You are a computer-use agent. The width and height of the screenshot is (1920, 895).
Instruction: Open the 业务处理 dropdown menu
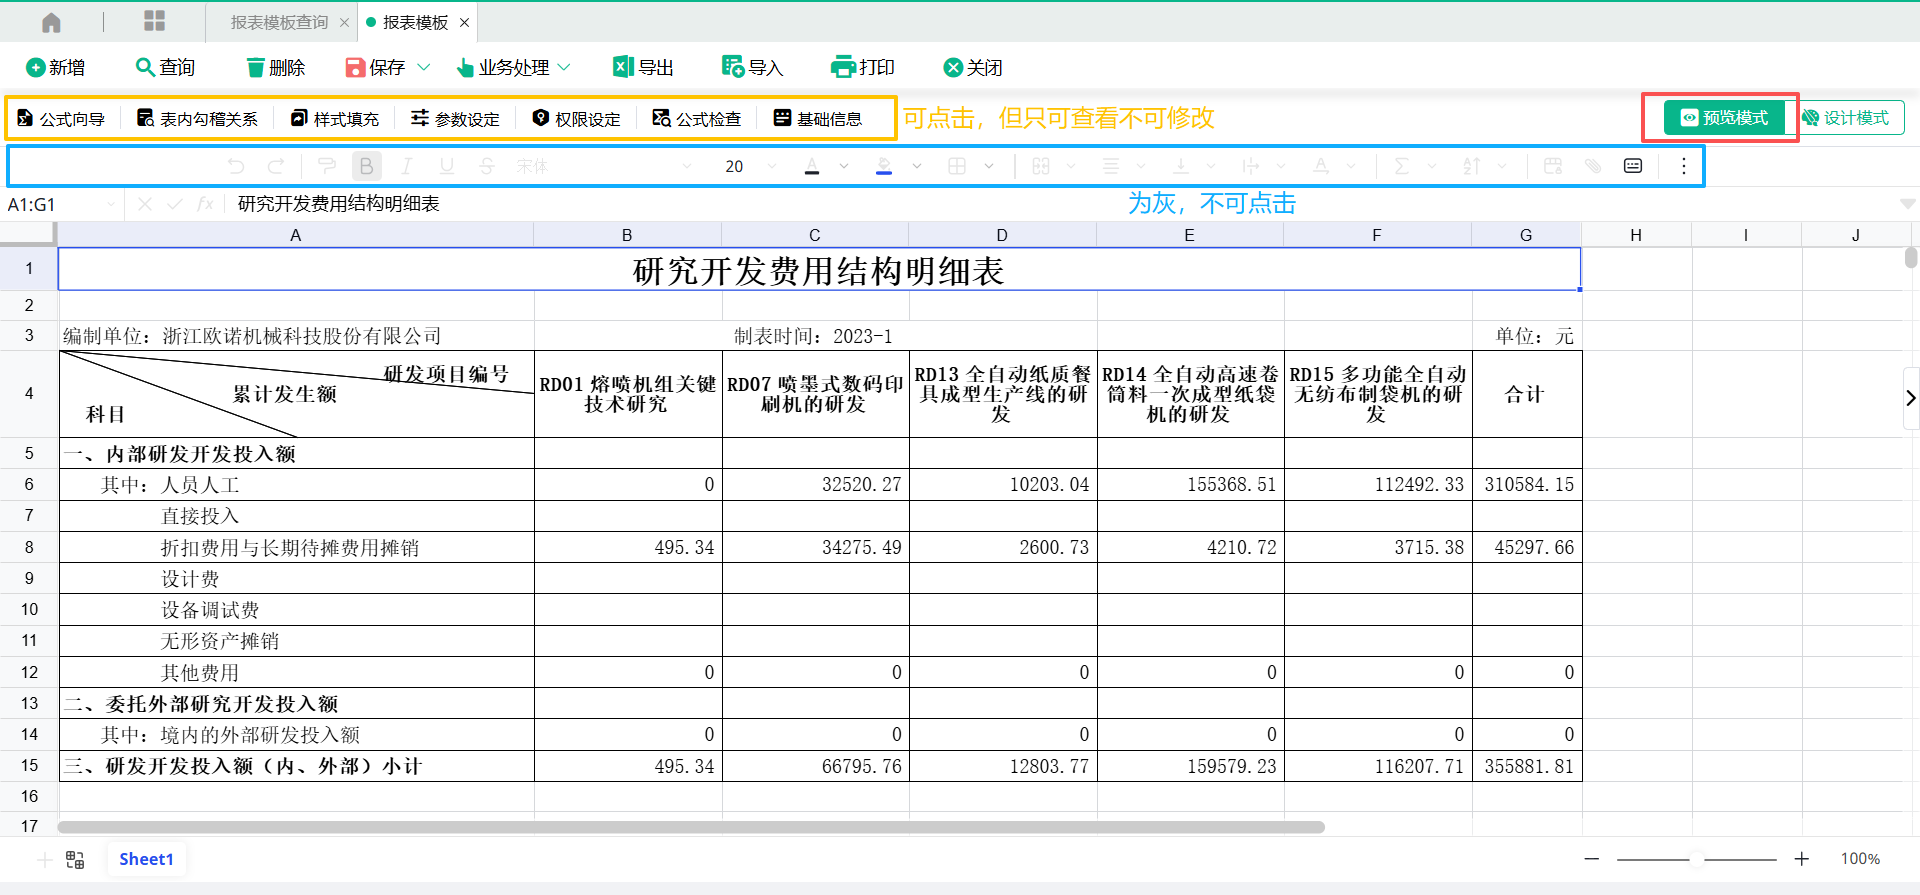coord(513,67)
